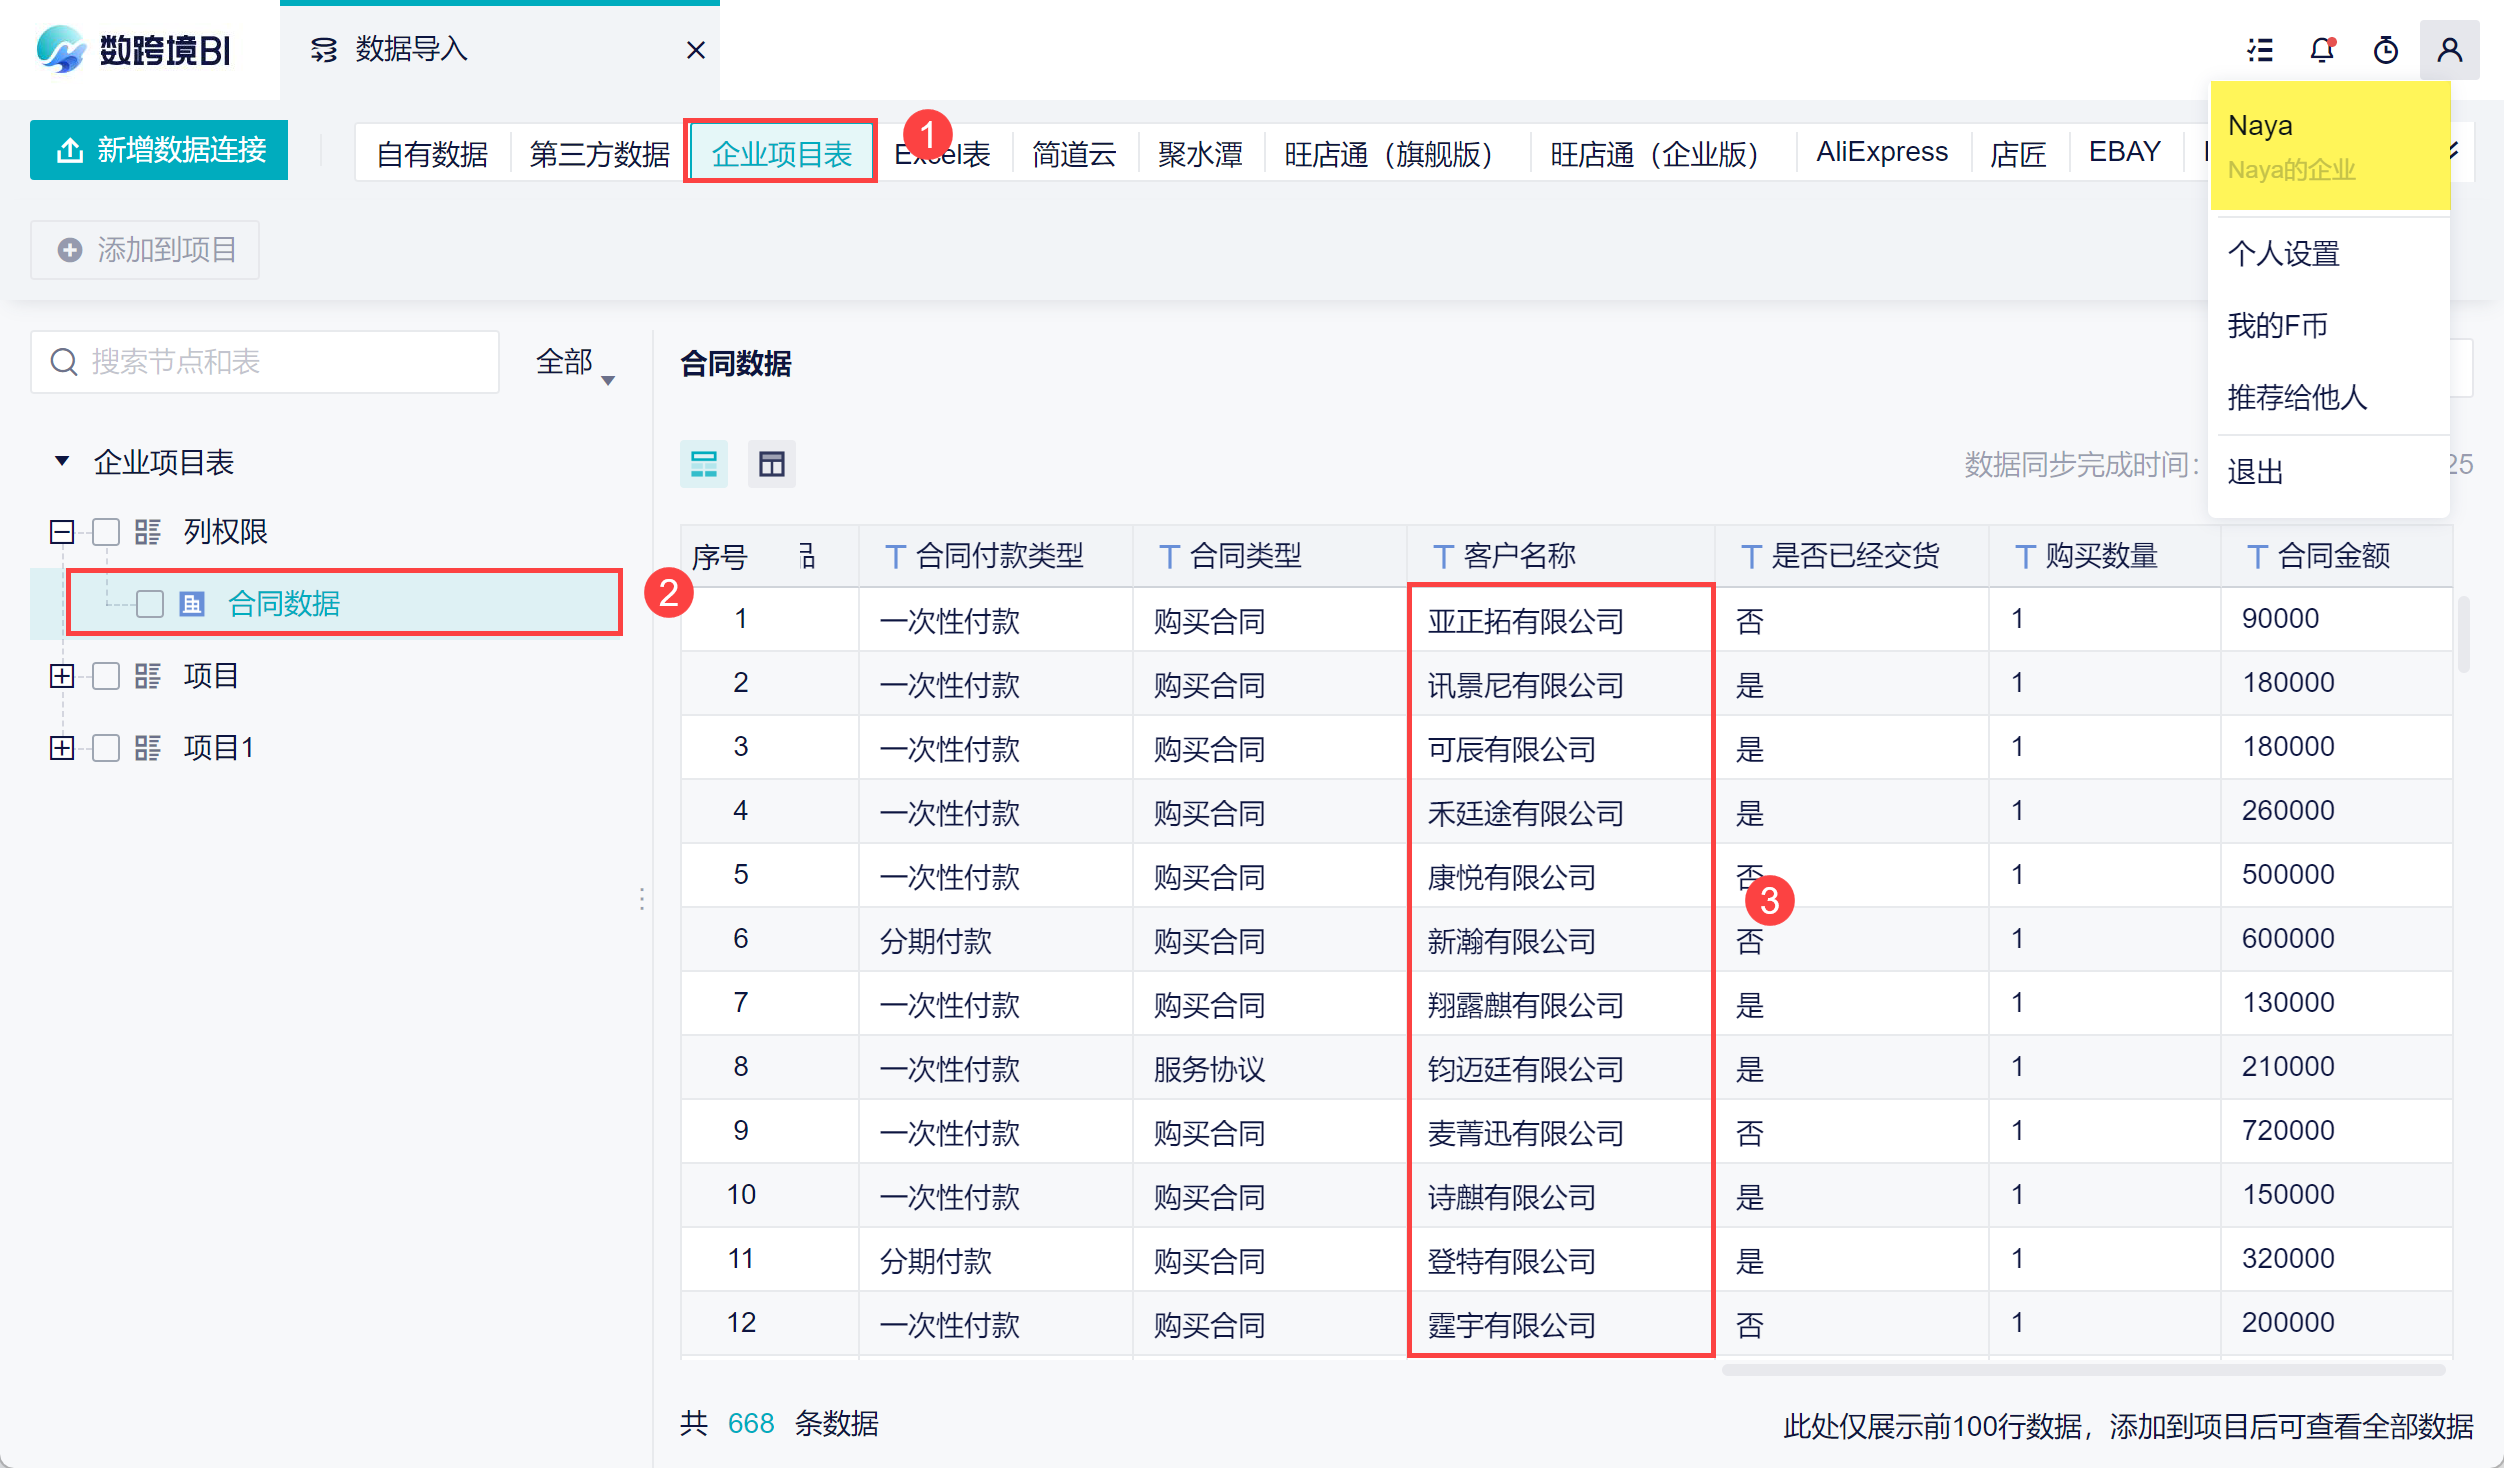Click the sidebar splitter handle
Viewport: 2504px width, 1468px height.
(x=642, y=898)
